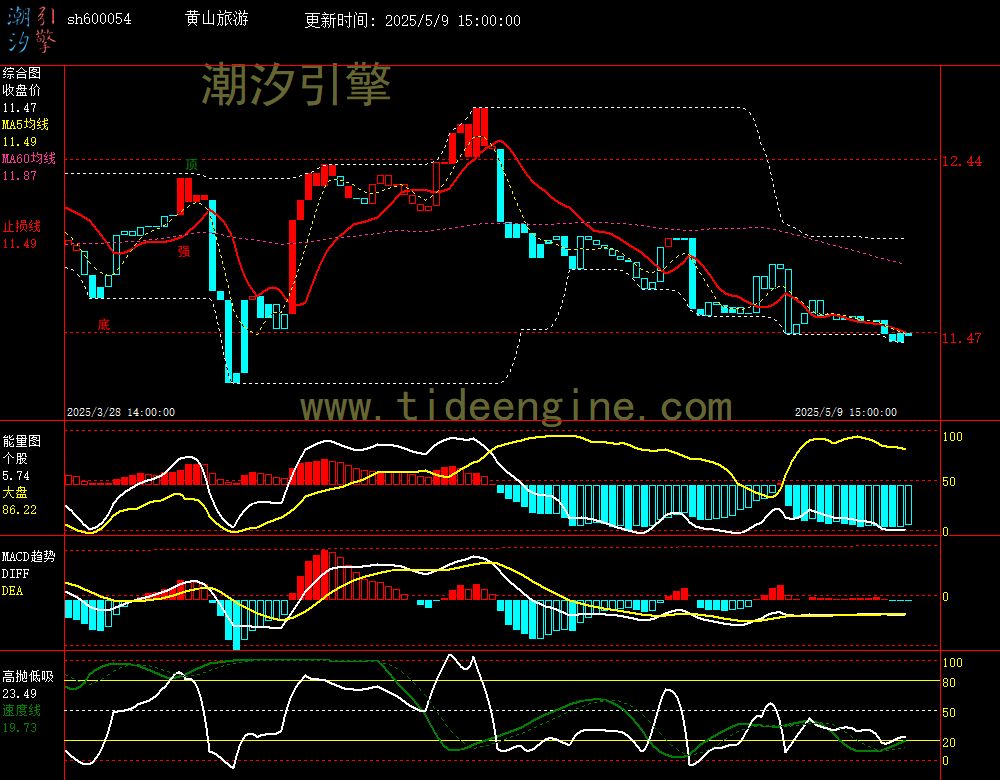Viewport: 1000px width, 780px height.
Task: Click the 0 axis value in MACD panel
Action: tap(946, 597)
